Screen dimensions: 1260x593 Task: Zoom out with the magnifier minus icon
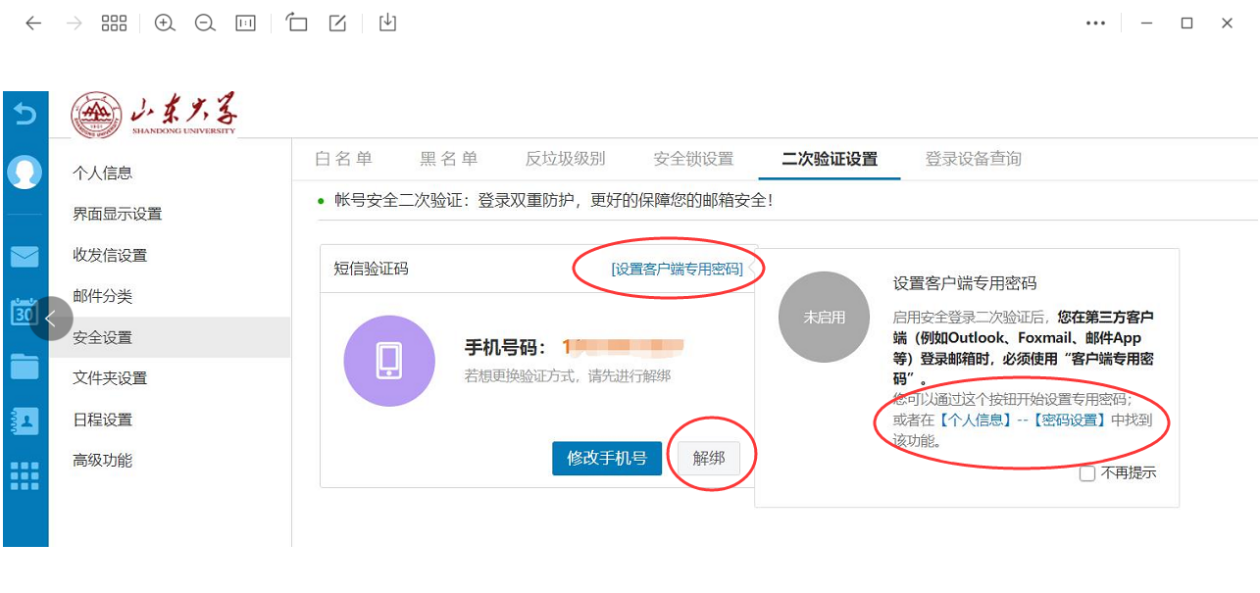click(x=205, y=23)
